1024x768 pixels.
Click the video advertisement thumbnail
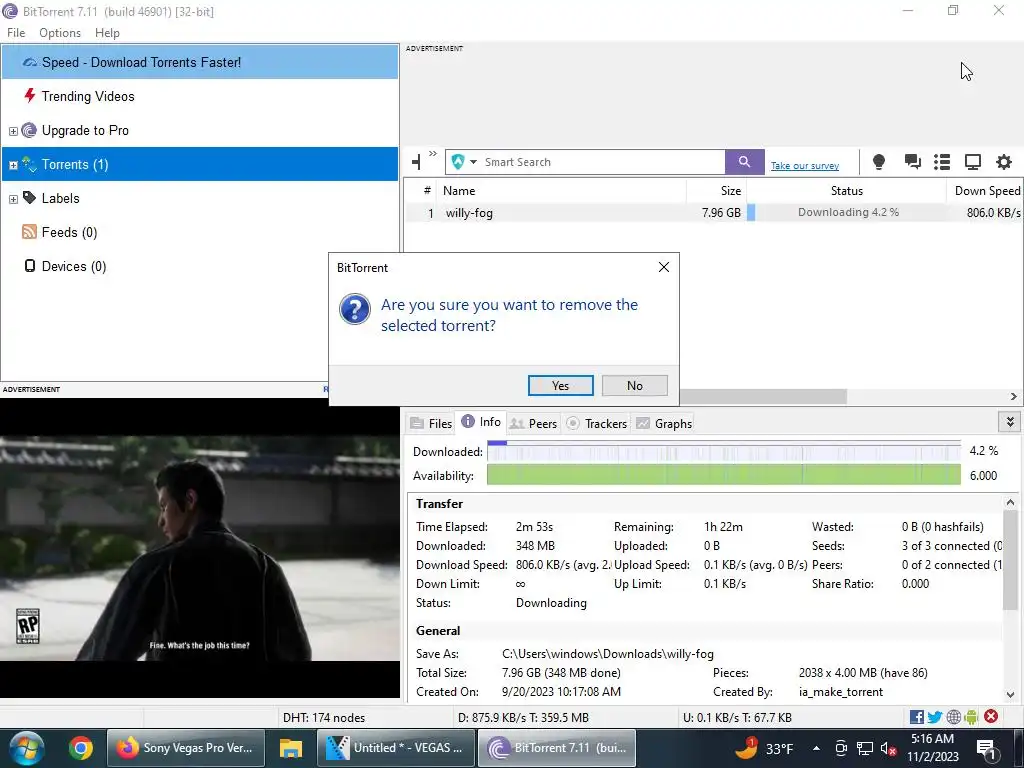tap(200, 548)
